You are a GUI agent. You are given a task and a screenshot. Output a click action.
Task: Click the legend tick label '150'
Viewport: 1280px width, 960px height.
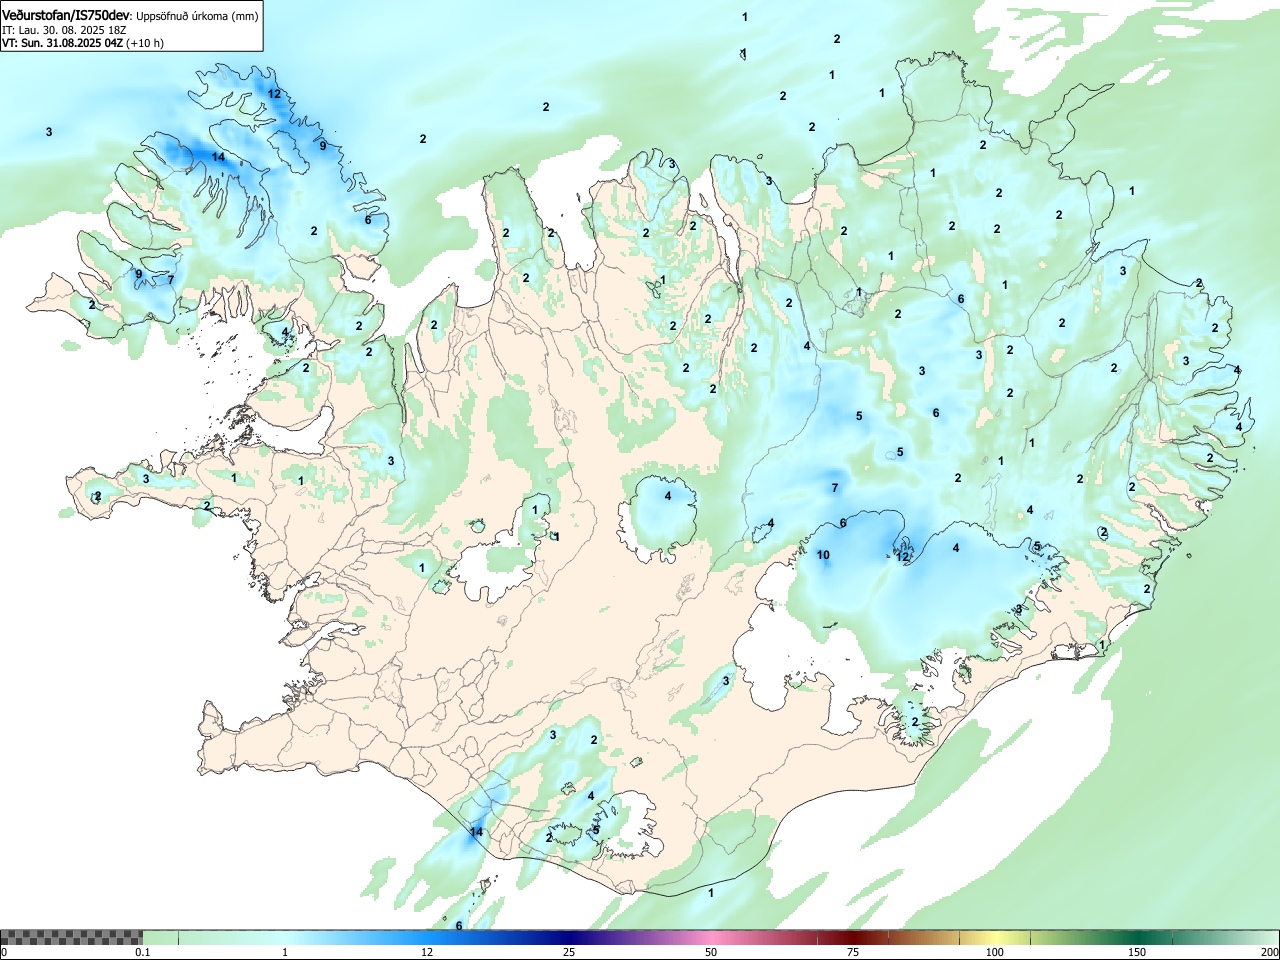tap(1137, 952)
